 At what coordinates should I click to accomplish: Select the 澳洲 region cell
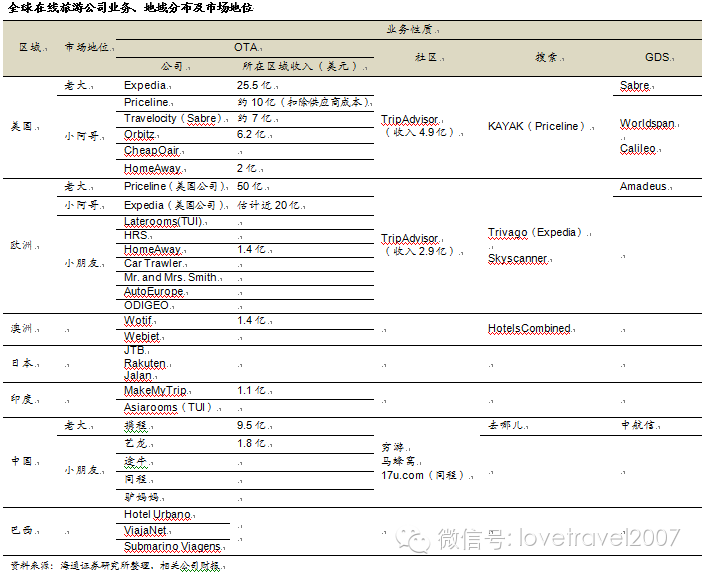click(x=22, y=329)
